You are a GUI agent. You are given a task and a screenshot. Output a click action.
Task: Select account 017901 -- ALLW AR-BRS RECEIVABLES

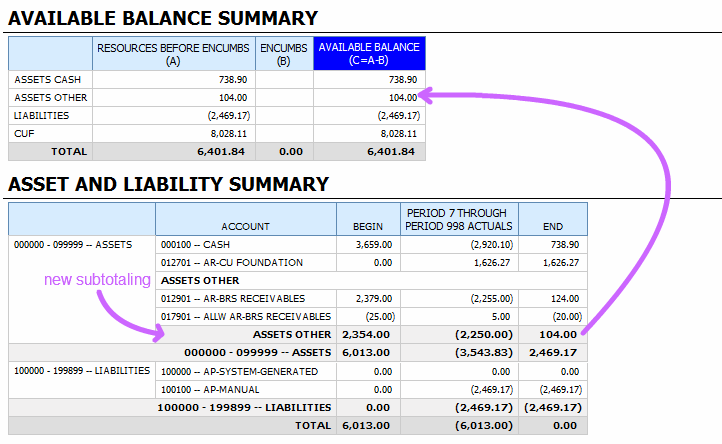click(245, 316)
